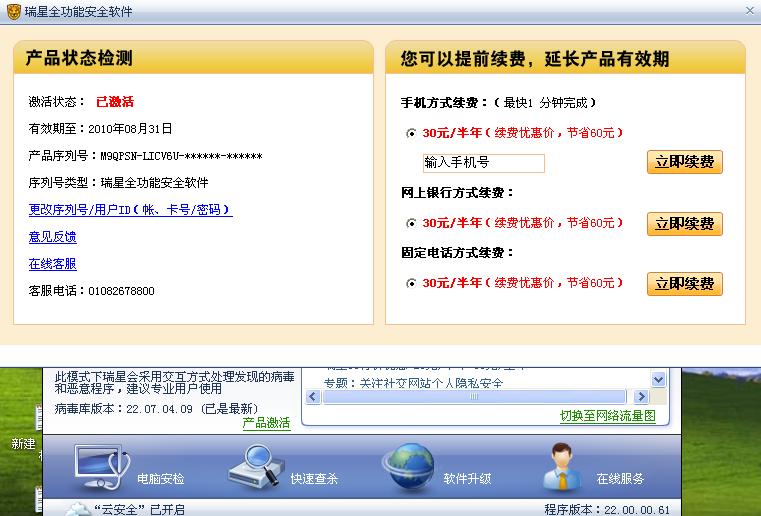
Task: Click the 网上银行方式续费 section label
Action: point(457,193)
